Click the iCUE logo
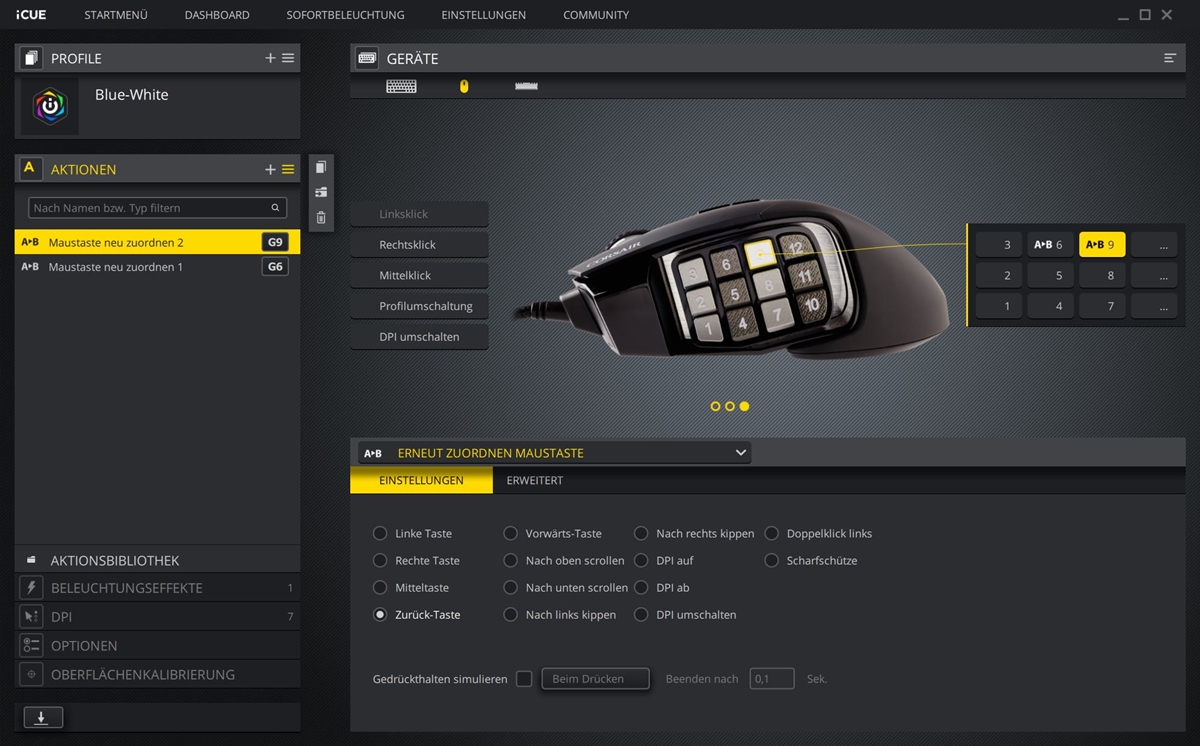This screenshot has height=746, width=1200. coord(31,15)
